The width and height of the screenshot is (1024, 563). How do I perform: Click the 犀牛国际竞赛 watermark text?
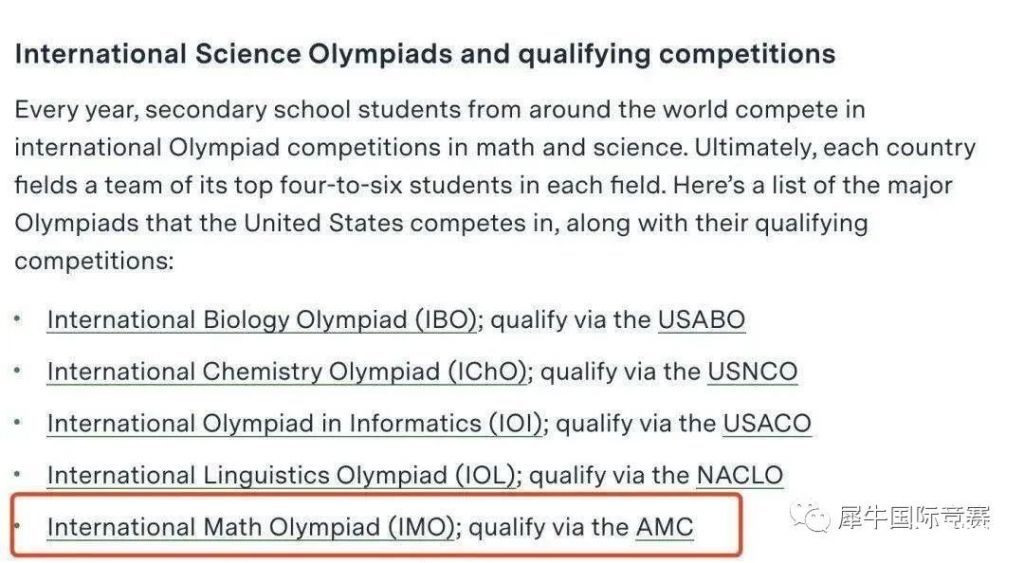pos(914,517)
